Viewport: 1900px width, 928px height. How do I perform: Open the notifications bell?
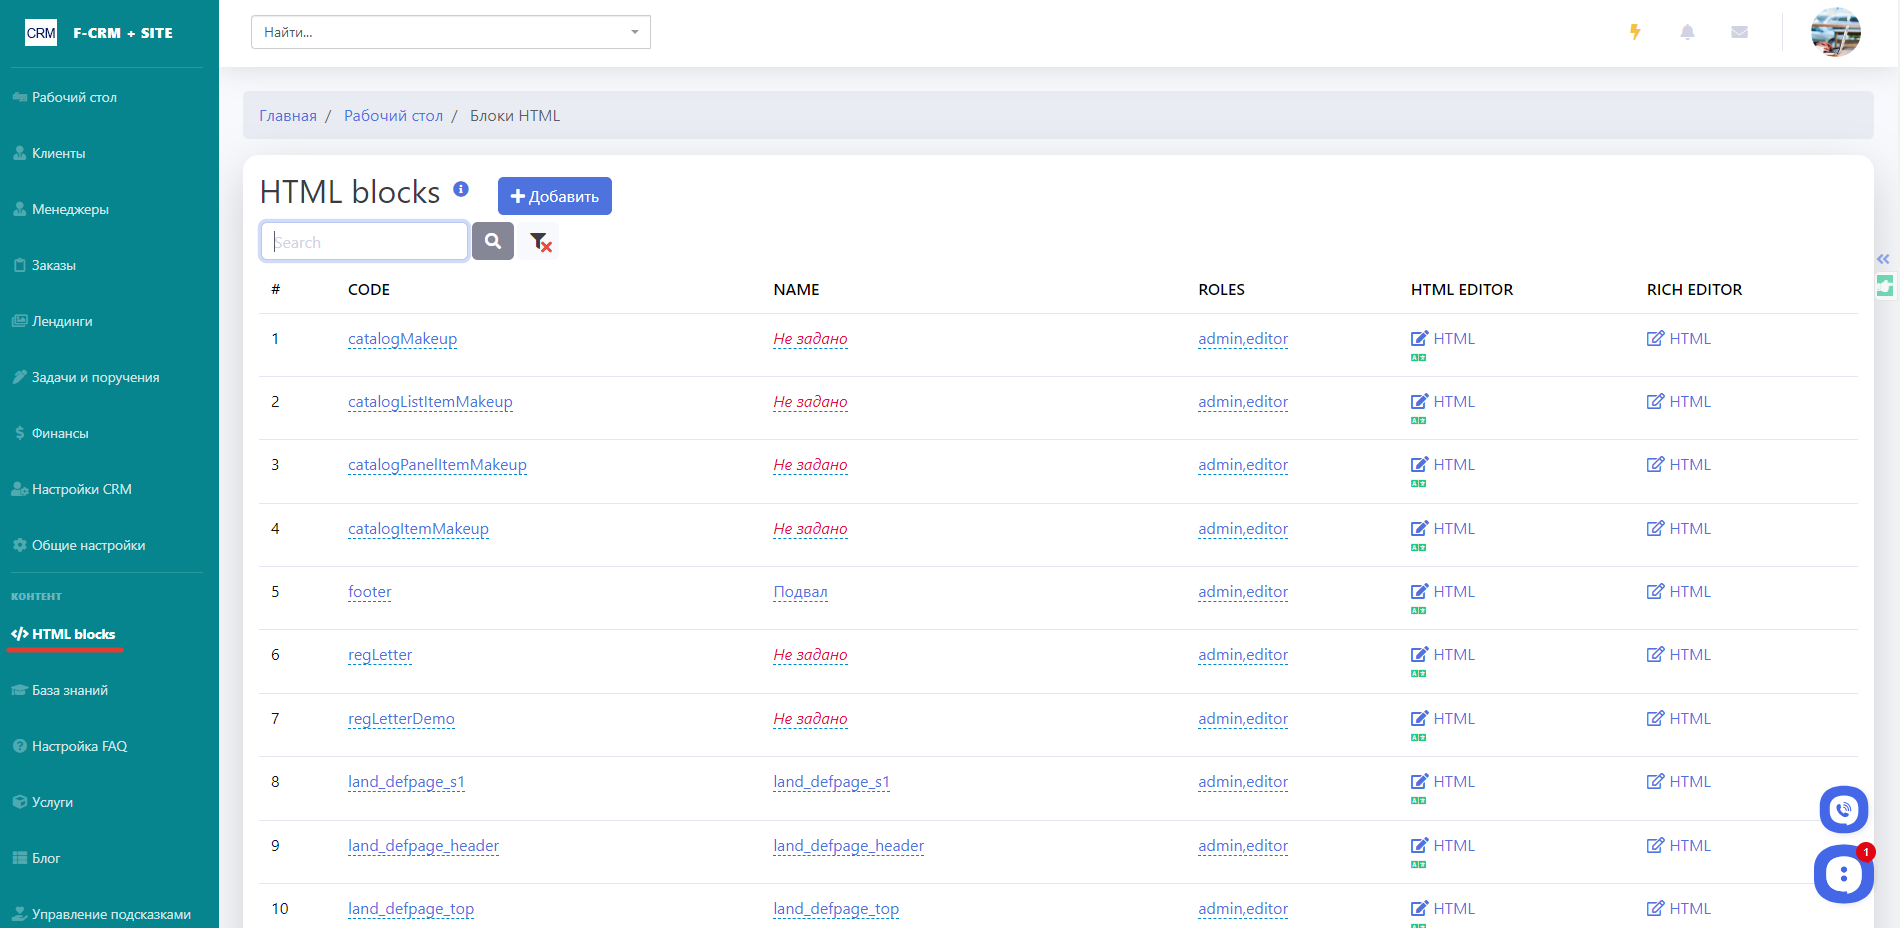1687,32
